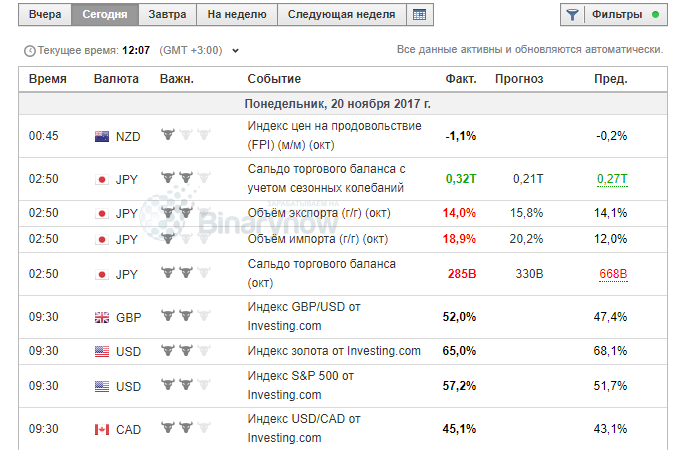677x450 pixels.
Task: Click the revised previous value 668B
Action: (612, 273)
